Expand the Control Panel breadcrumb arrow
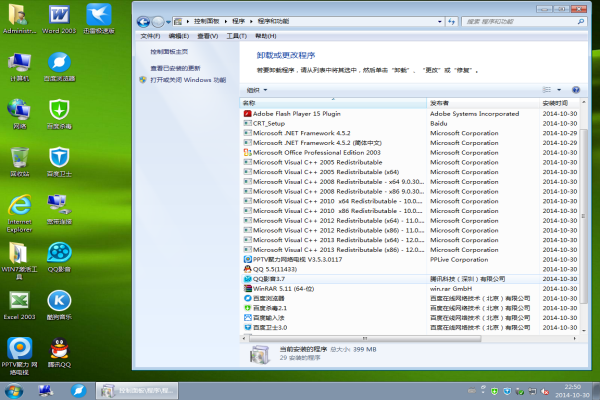The image size is (600, 400). coord(226,21)
